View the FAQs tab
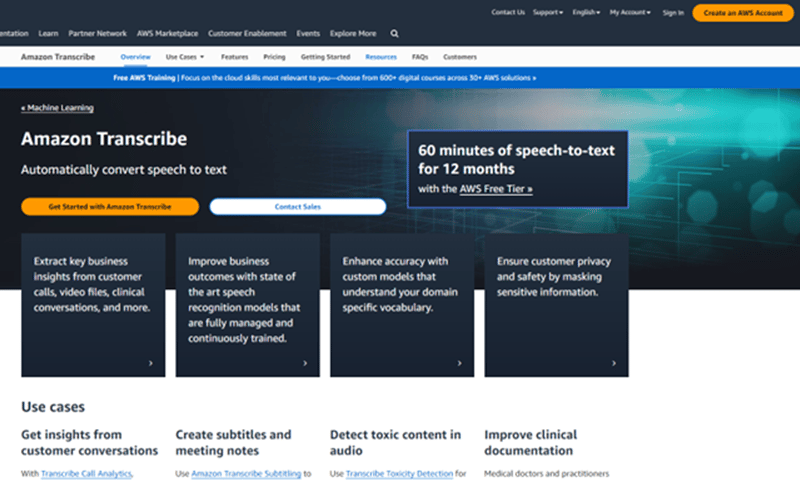This screenshot has width=800, height=480. pyautogui.click(x=420, y=57)
